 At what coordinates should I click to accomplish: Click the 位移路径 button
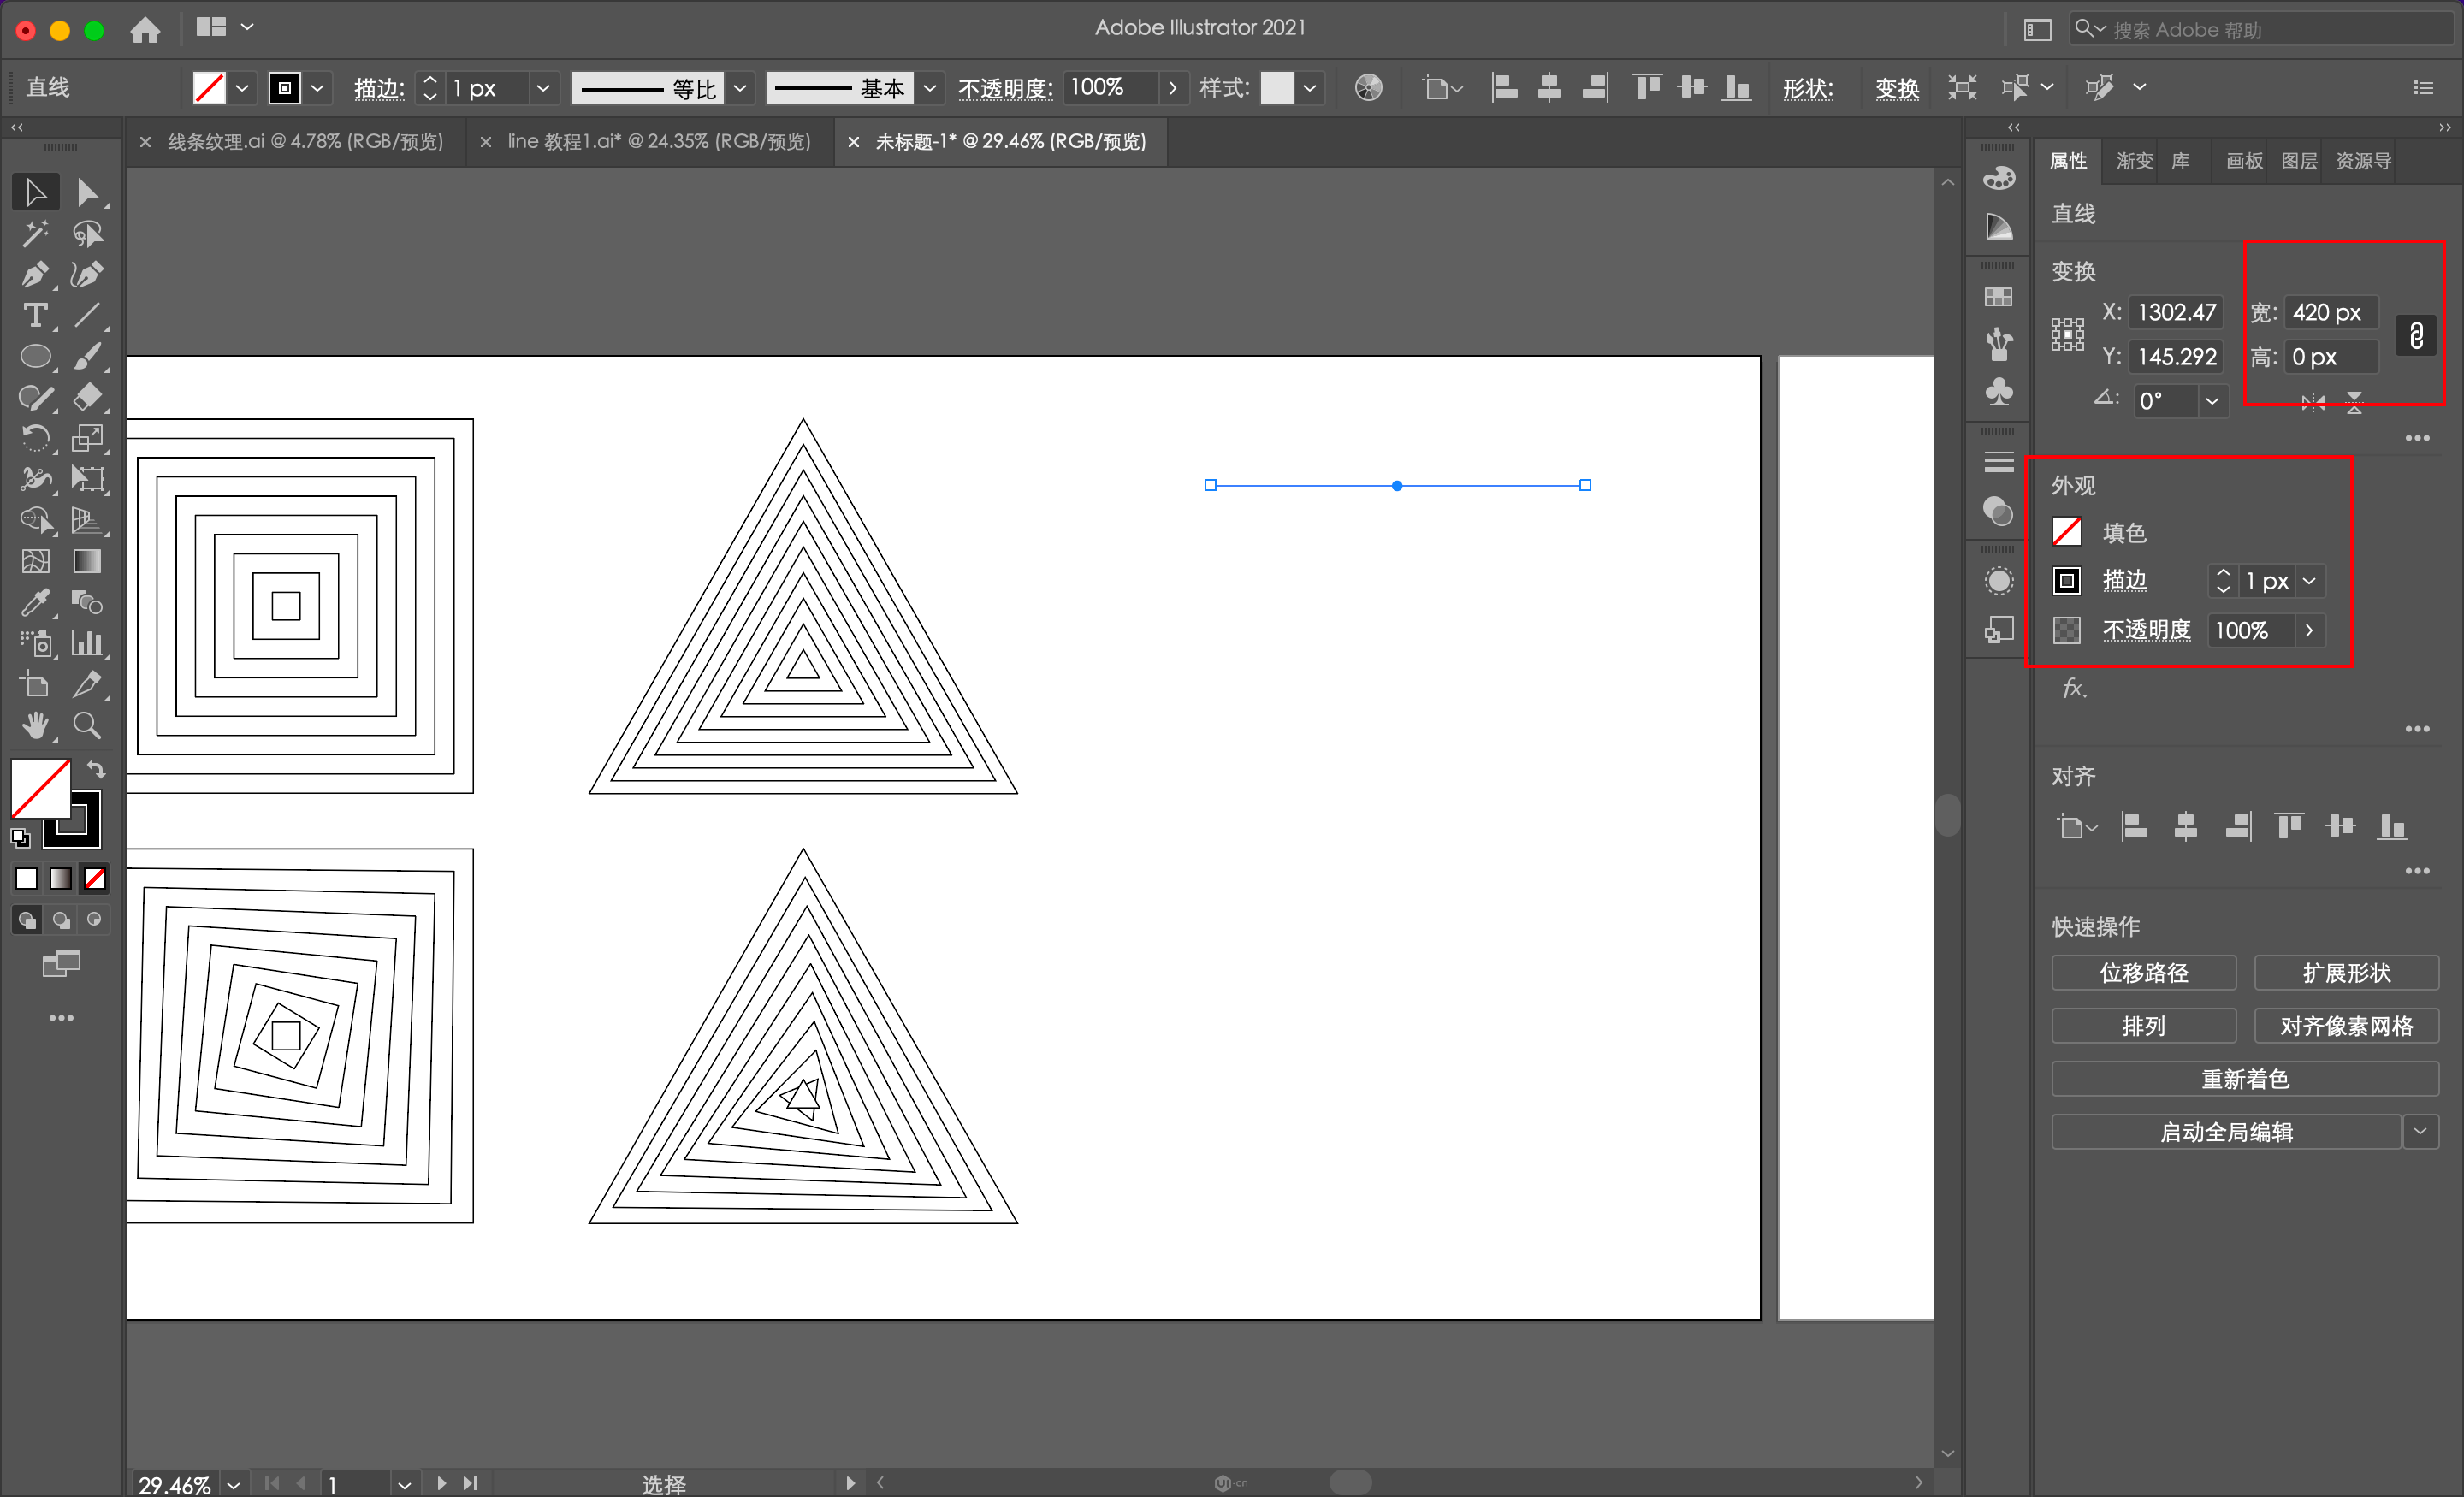[x=2143, y=972]
